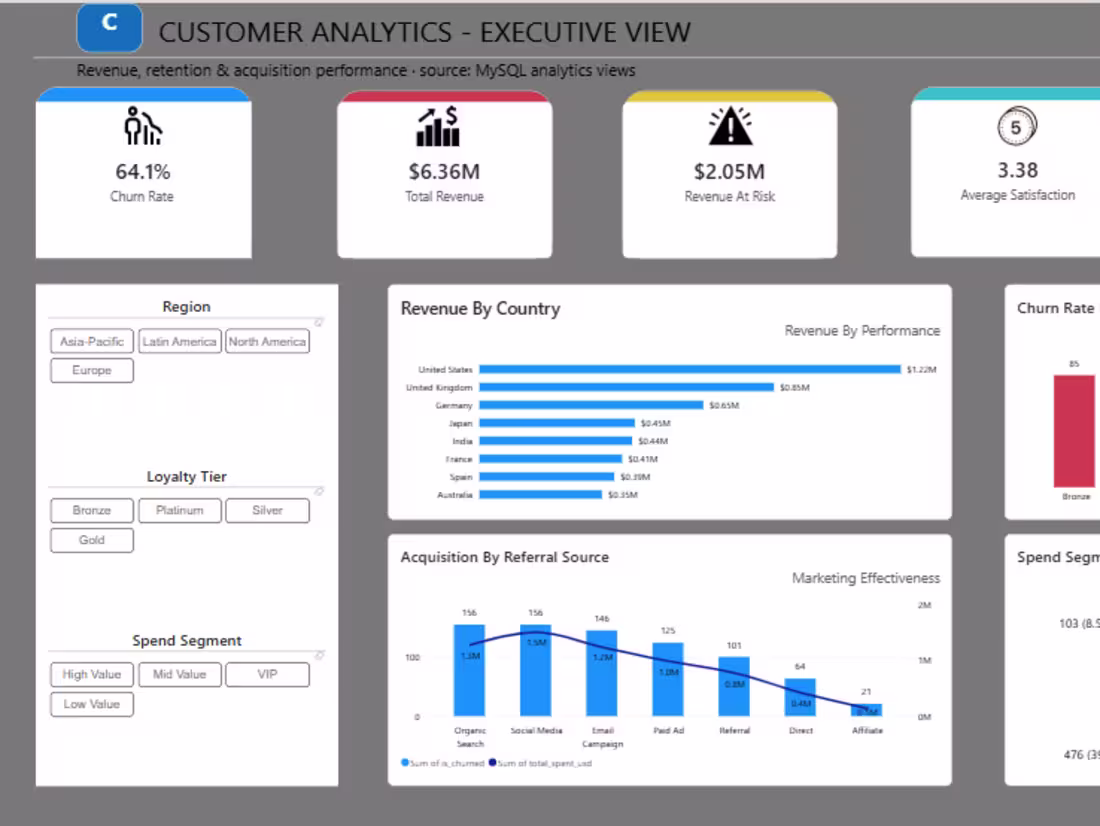Click the Revenue By Country chart title

point(481,309)
